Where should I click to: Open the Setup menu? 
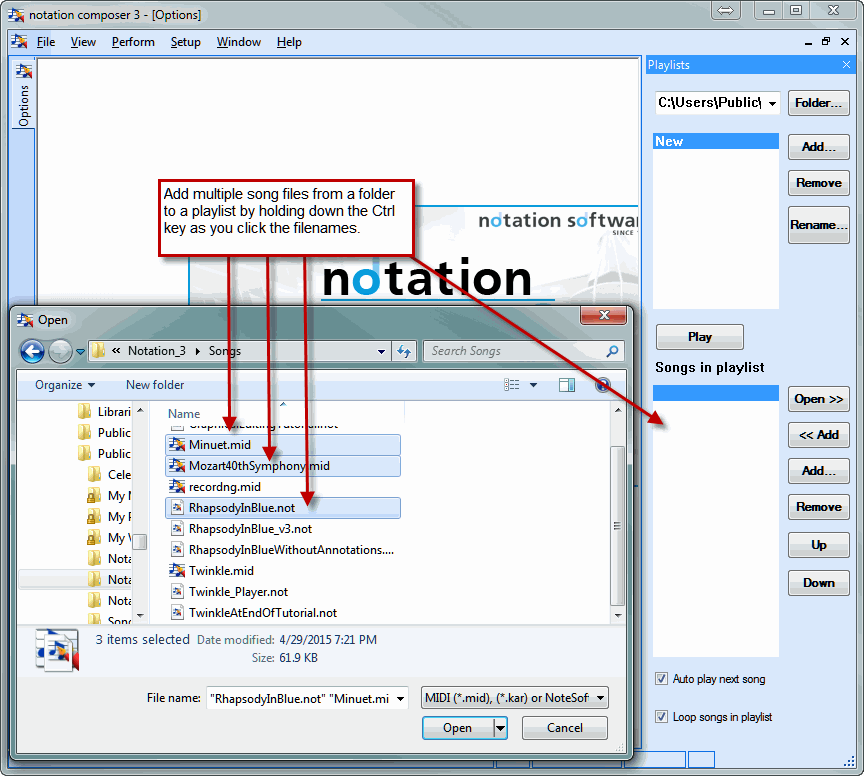click(x=185, y=42)
